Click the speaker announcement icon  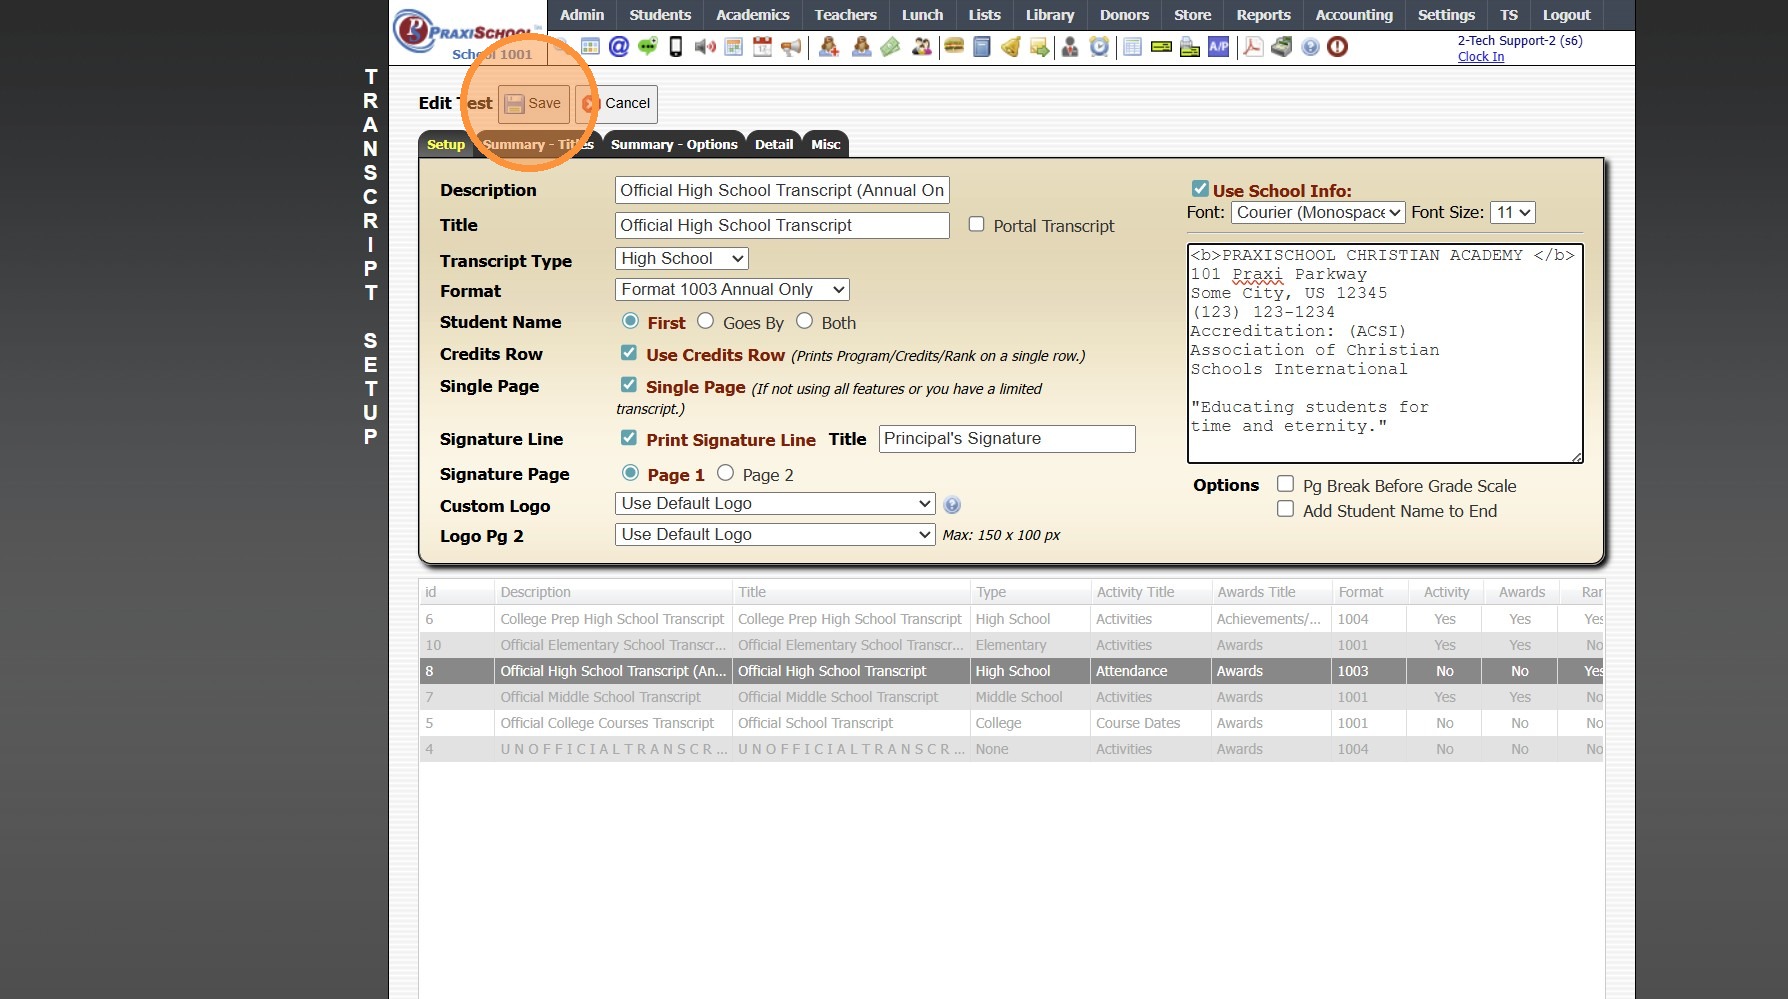pos(705,47)
